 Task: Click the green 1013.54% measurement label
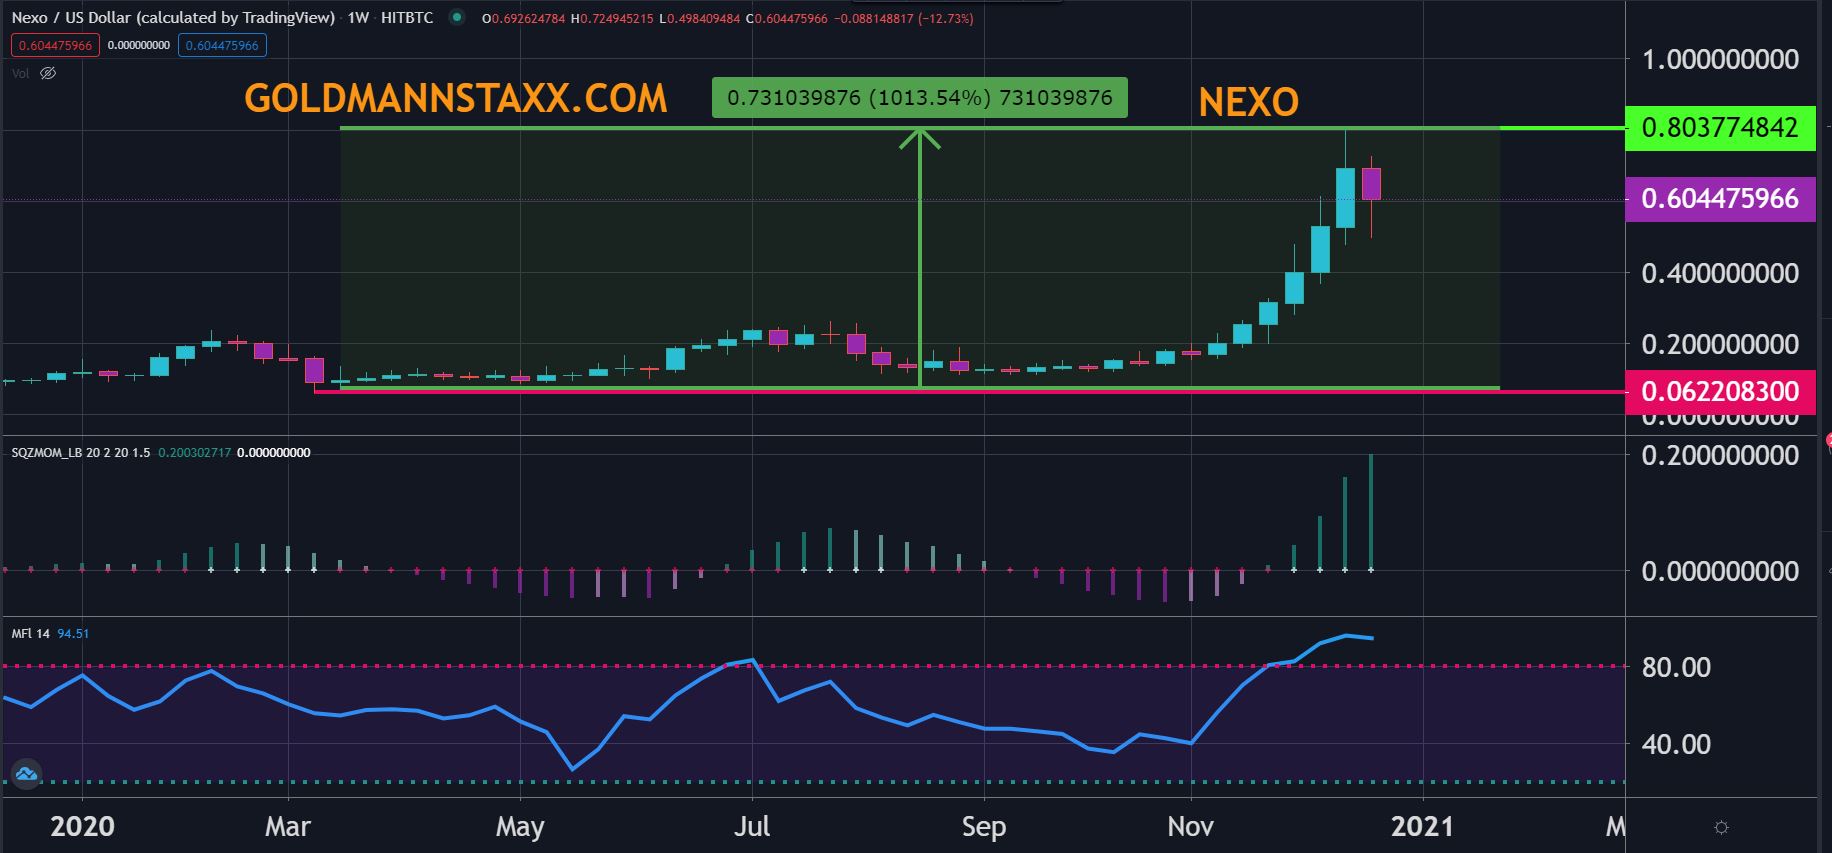[919, 97]
